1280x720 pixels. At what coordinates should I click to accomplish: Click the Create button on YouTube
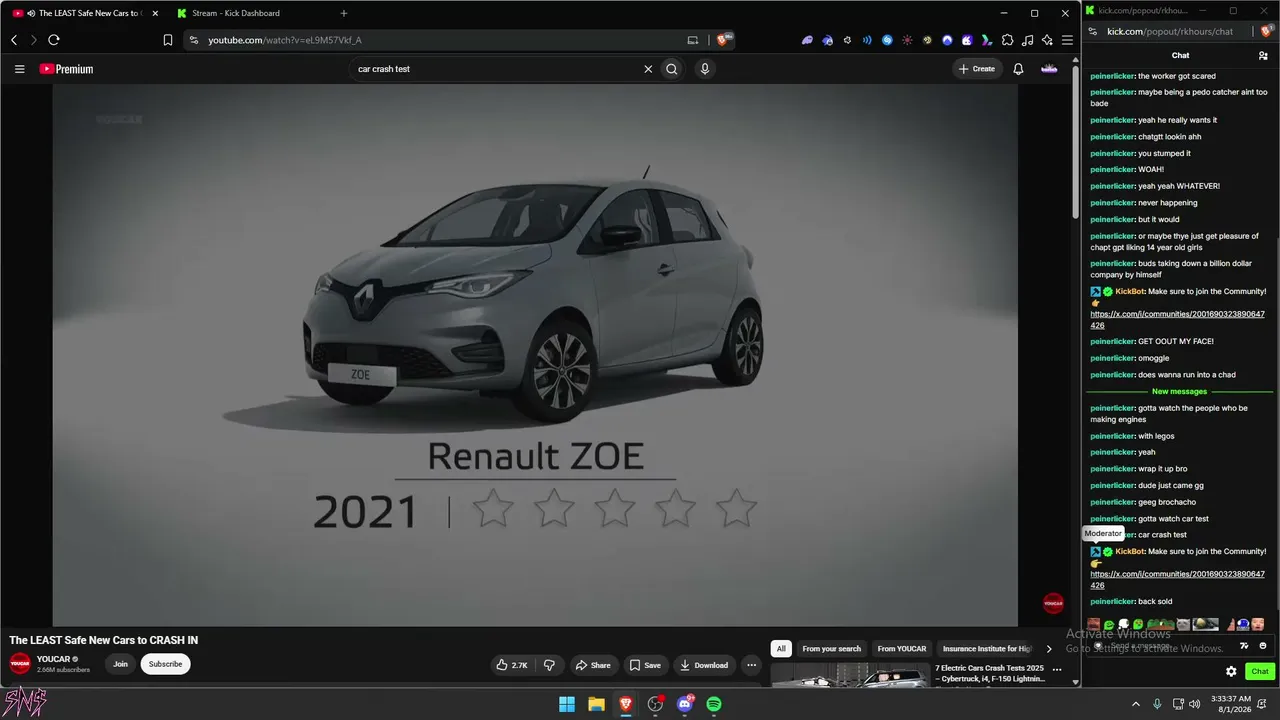(x=977, y=69)
